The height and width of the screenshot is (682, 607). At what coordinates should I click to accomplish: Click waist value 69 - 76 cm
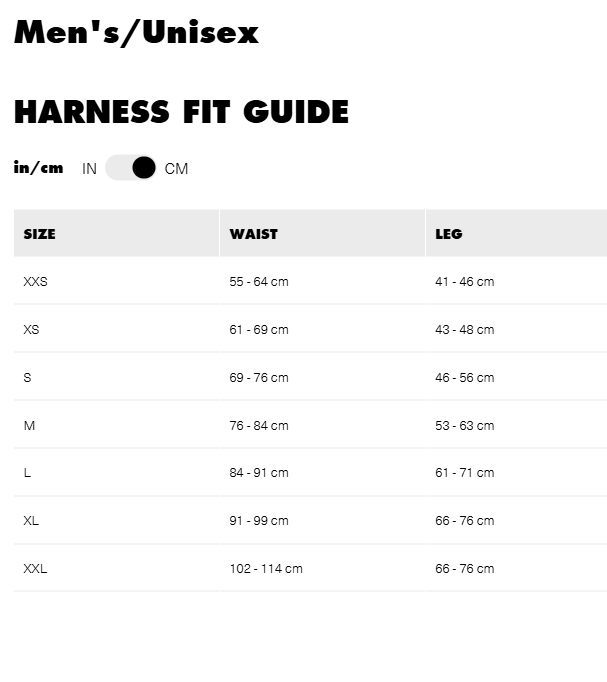(259, 378)
